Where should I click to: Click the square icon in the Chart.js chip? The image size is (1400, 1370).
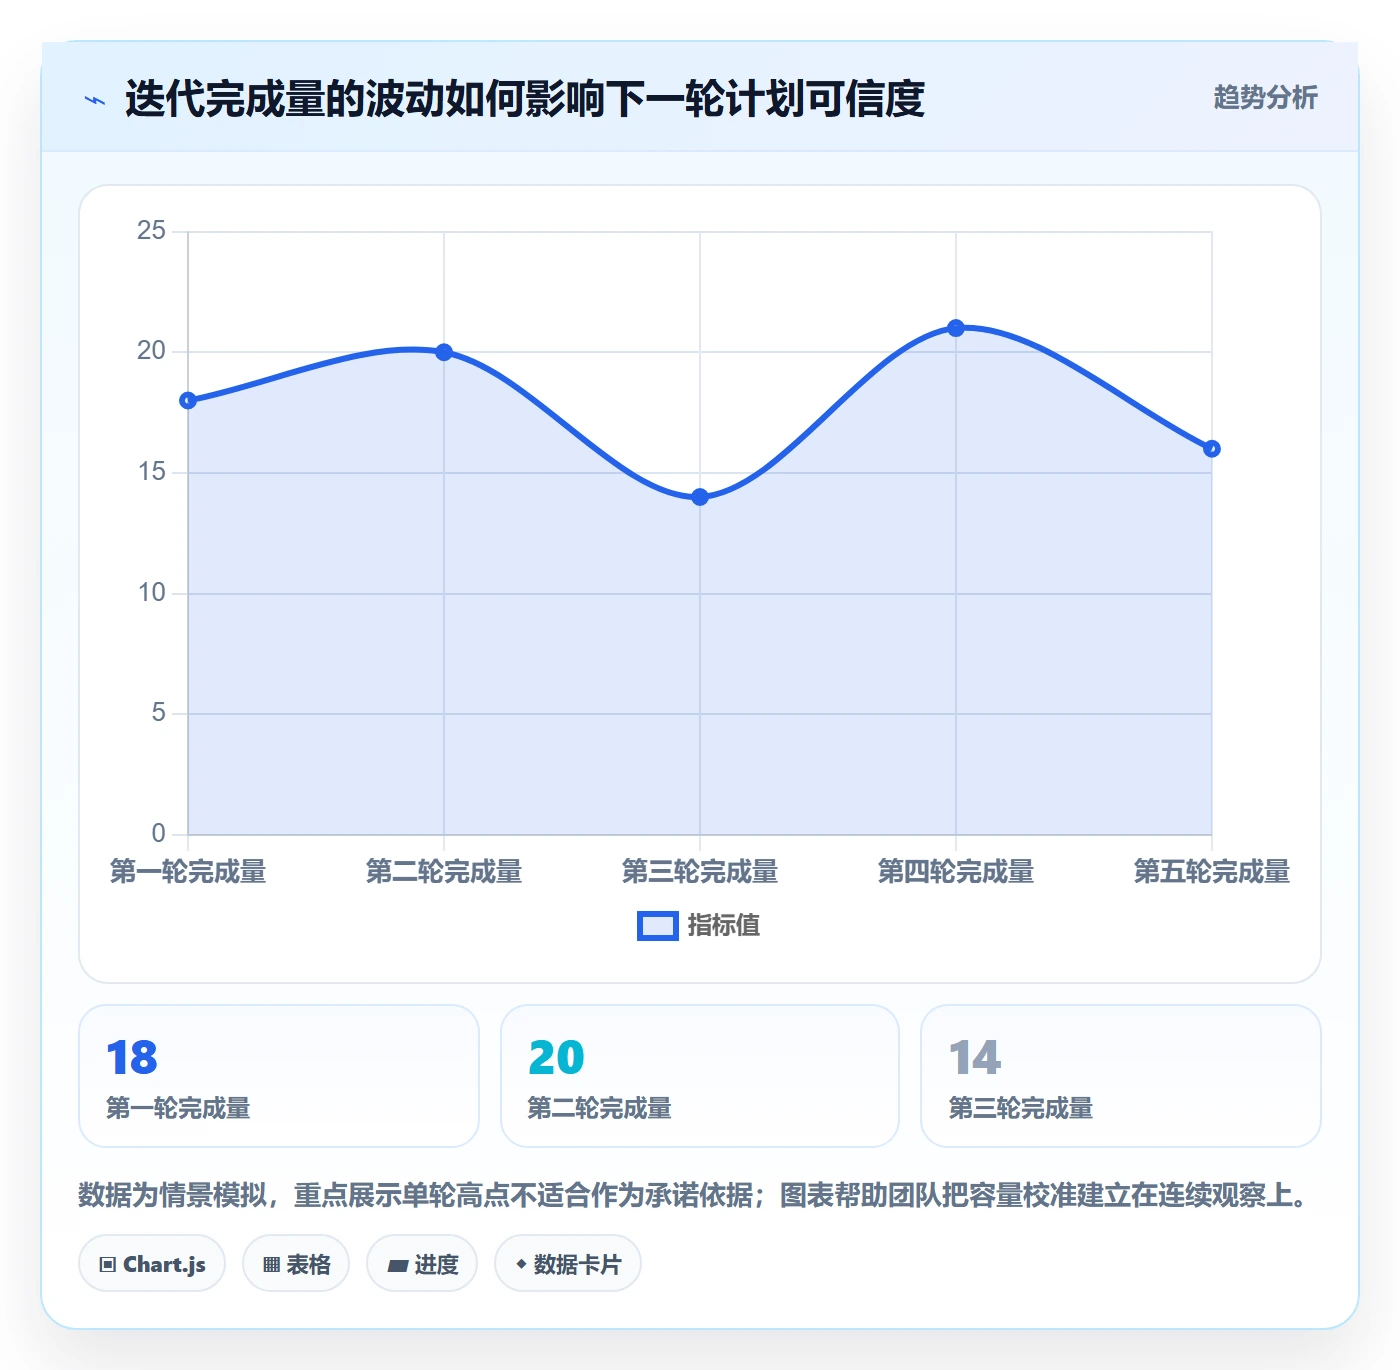tap(108, 1265)
